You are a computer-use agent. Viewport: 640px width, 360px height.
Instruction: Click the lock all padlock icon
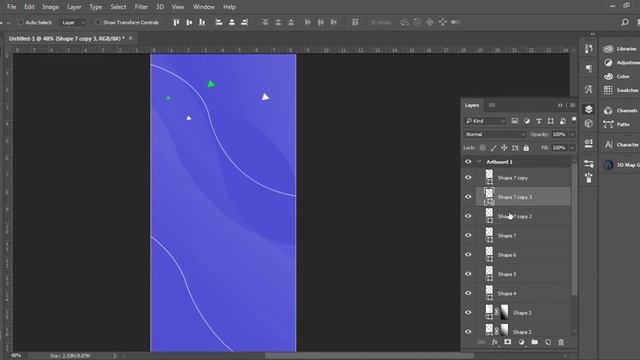526,148
